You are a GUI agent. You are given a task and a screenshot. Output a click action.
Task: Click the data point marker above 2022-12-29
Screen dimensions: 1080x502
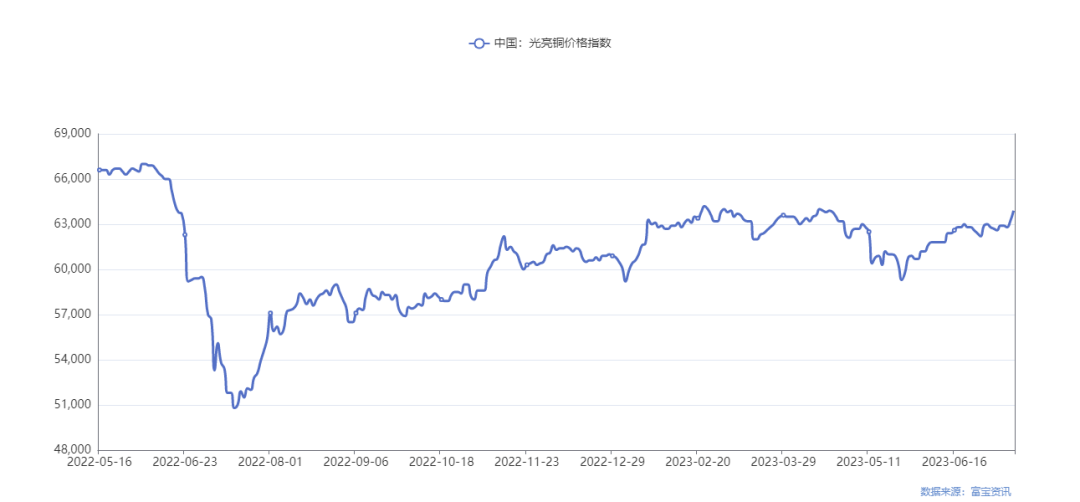[612, 255]
